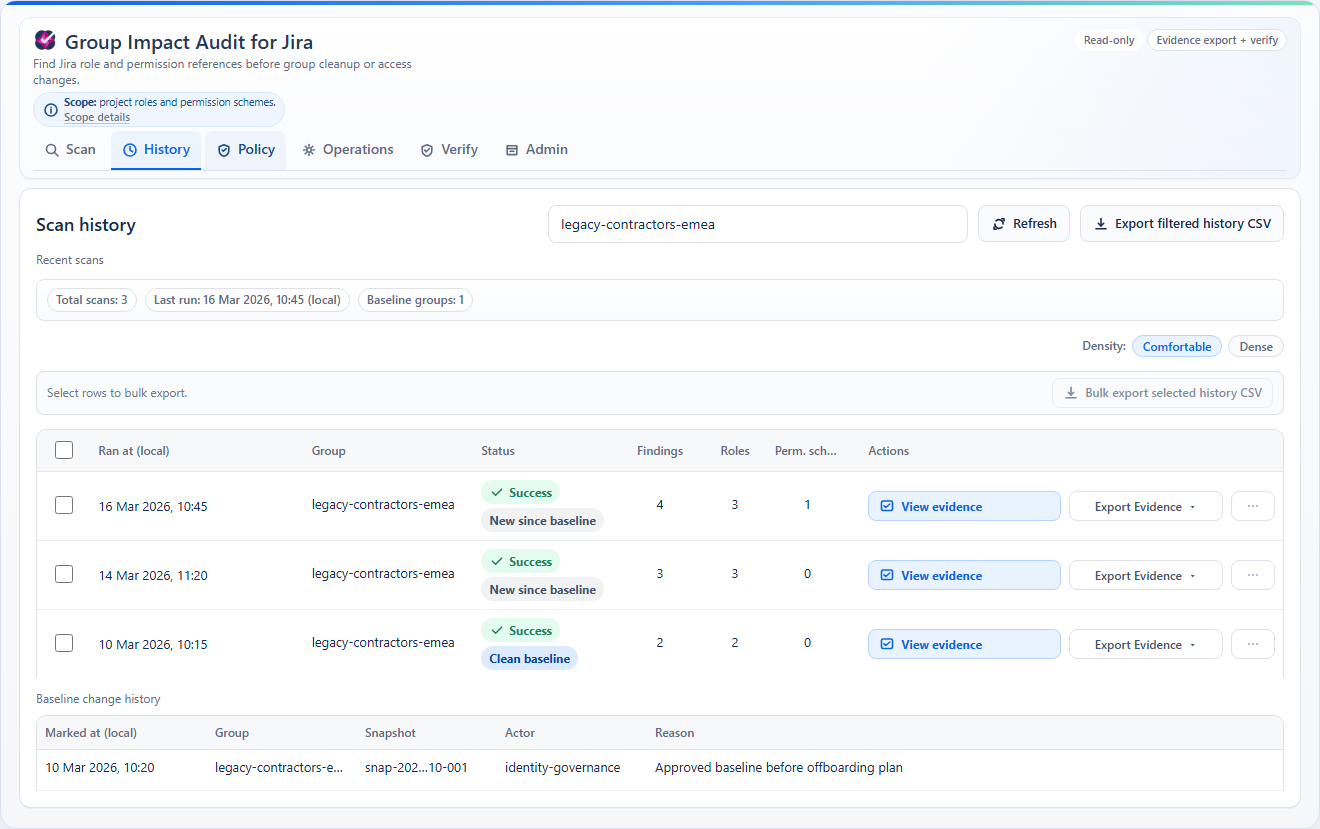Open the Export Evidence dropdown on the first row
This screenshot has width=1320, height=829.
coord(1145,506)
